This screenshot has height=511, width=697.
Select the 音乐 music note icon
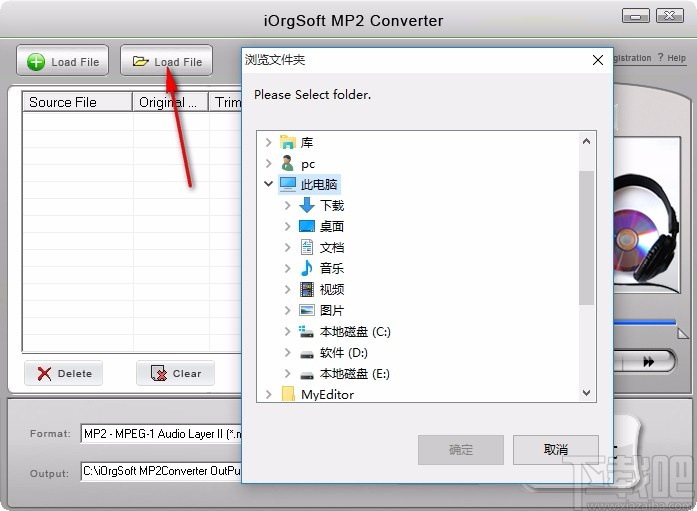(x=307, y=268)
